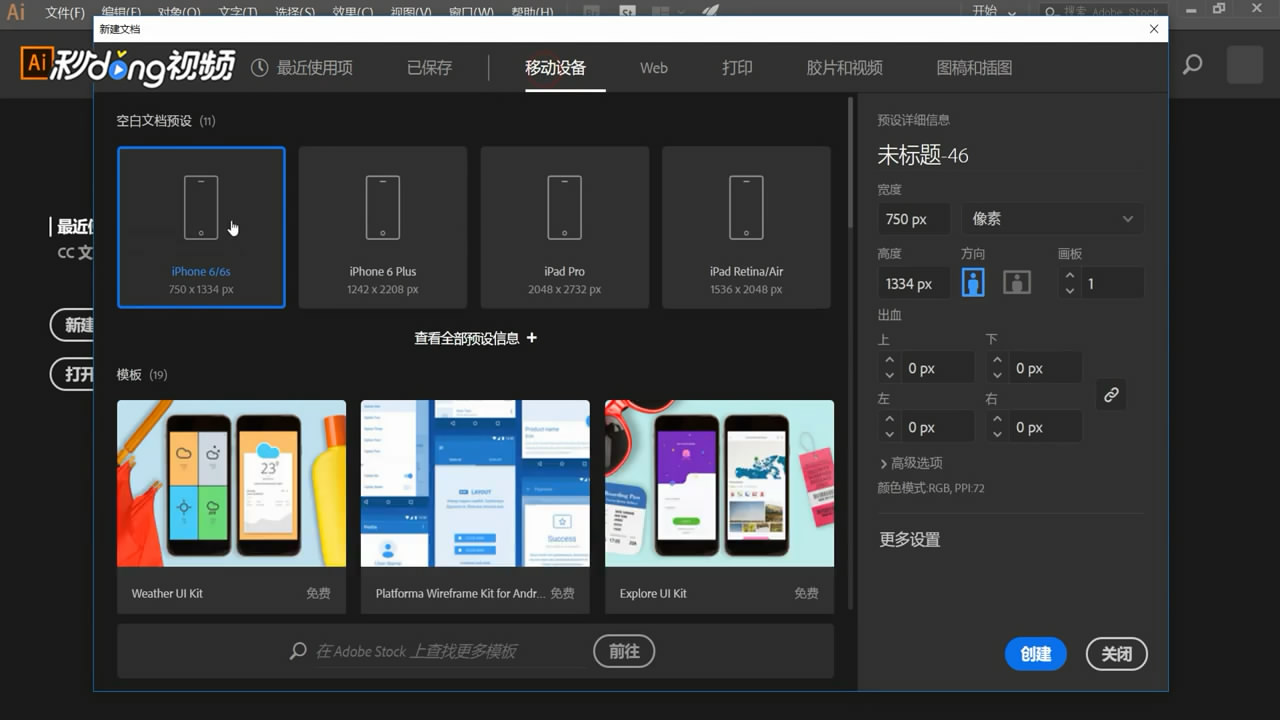Switch to the 移动设备 tab

555,68
